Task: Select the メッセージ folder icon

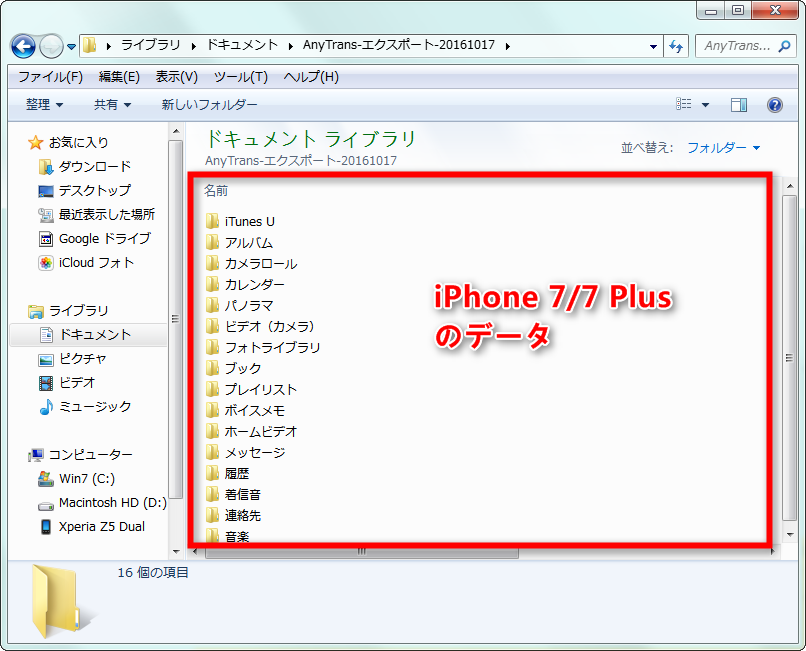Action: tap(212, 453)
